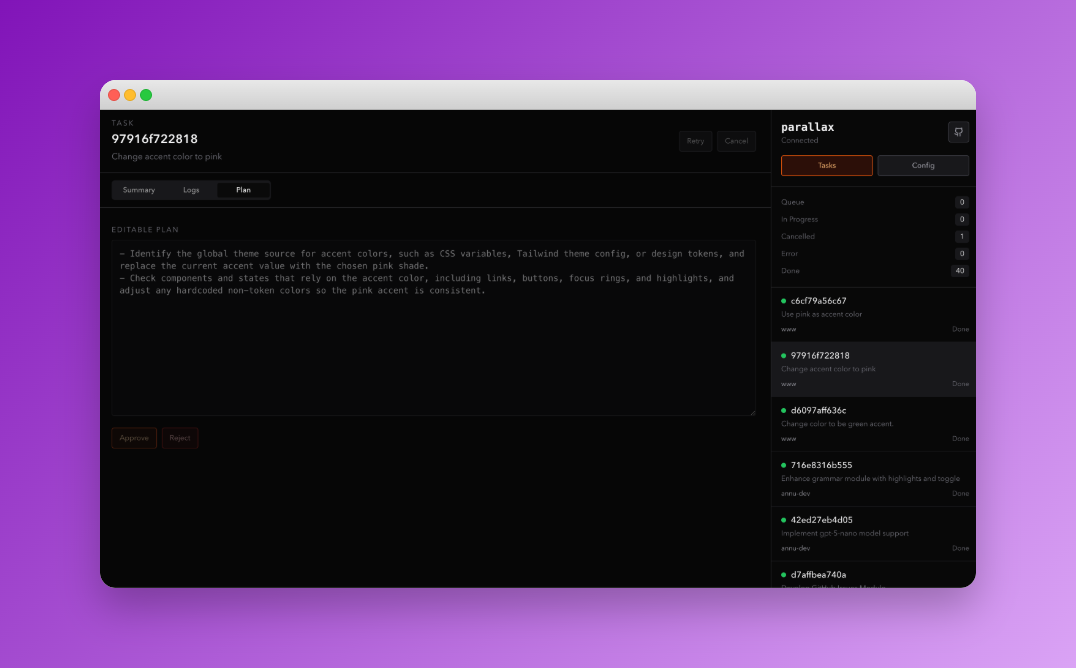Click the Cancel button
This screenshot has height=668, width=1076.
[736, 141]
